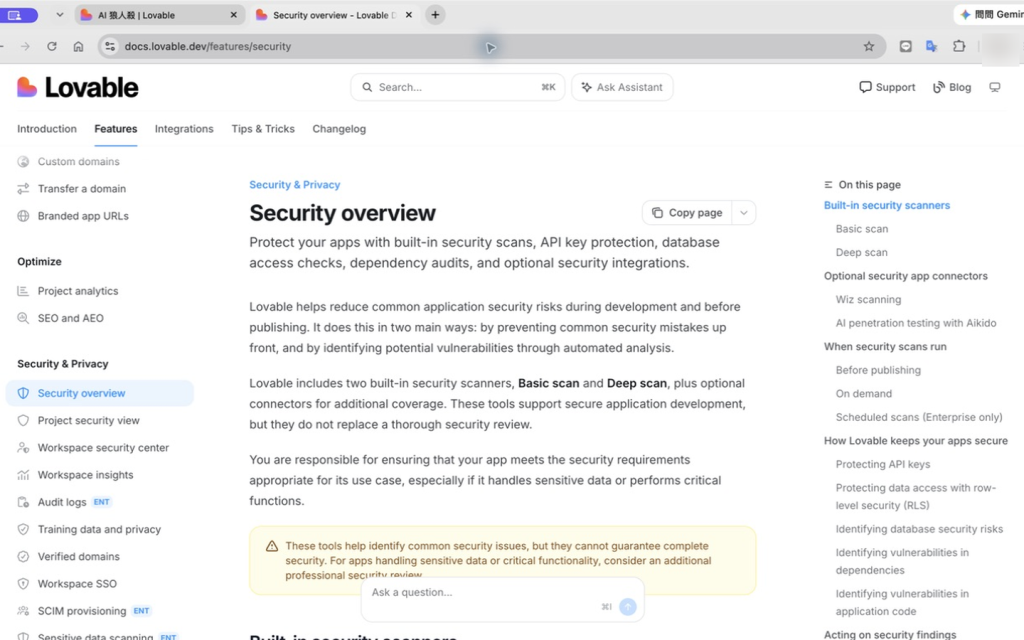
Task: Go to the browser home page icon
Action: click(x=78, y=46)
